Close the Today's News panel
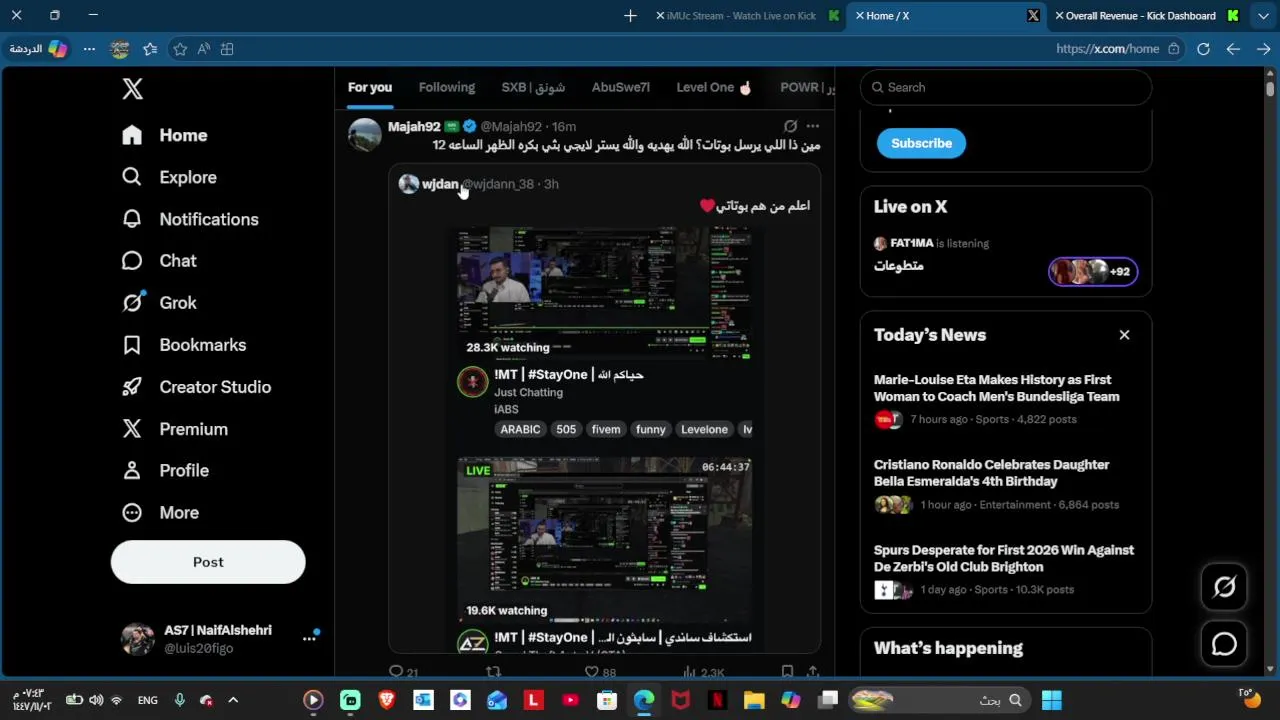This screenshot has height=720, width=1280. (1124, 335)
